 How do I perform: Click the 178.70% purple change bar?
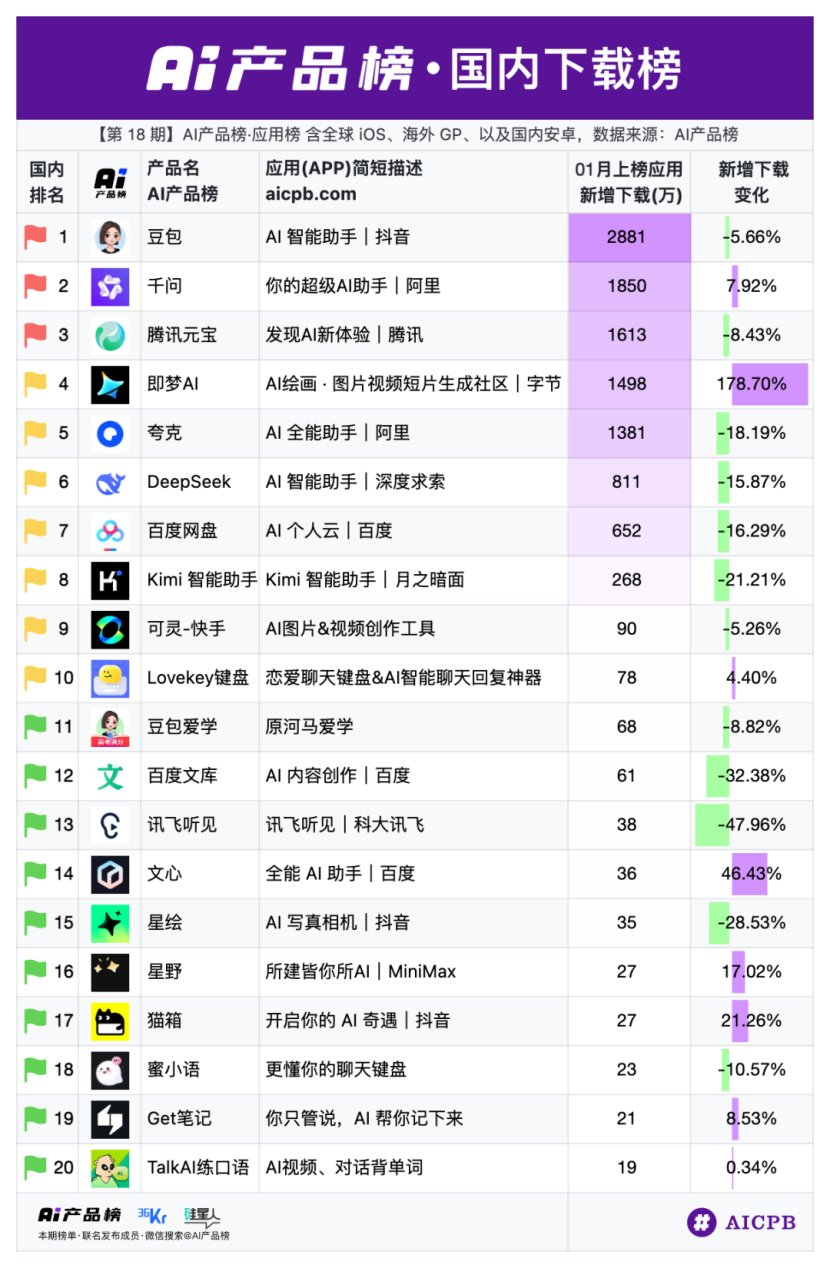pyautogui.click(x=768, y=385)
